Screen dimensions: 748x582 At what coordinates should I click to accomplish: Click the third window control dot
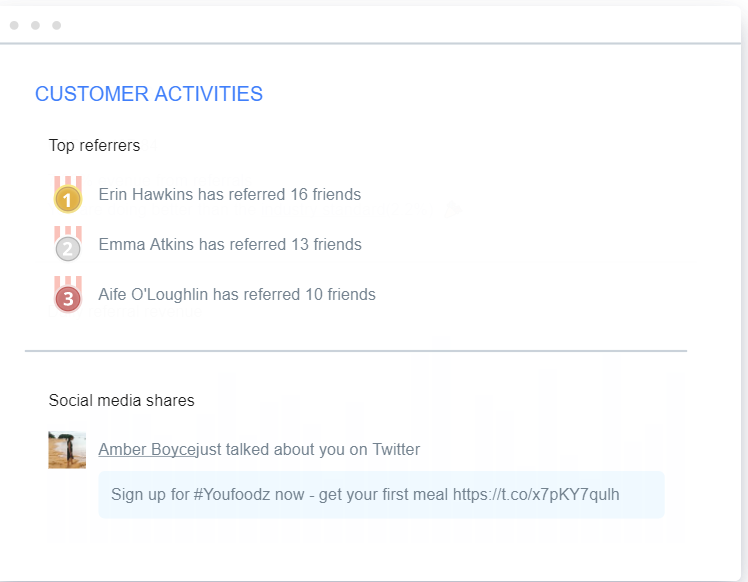[56, 25]
